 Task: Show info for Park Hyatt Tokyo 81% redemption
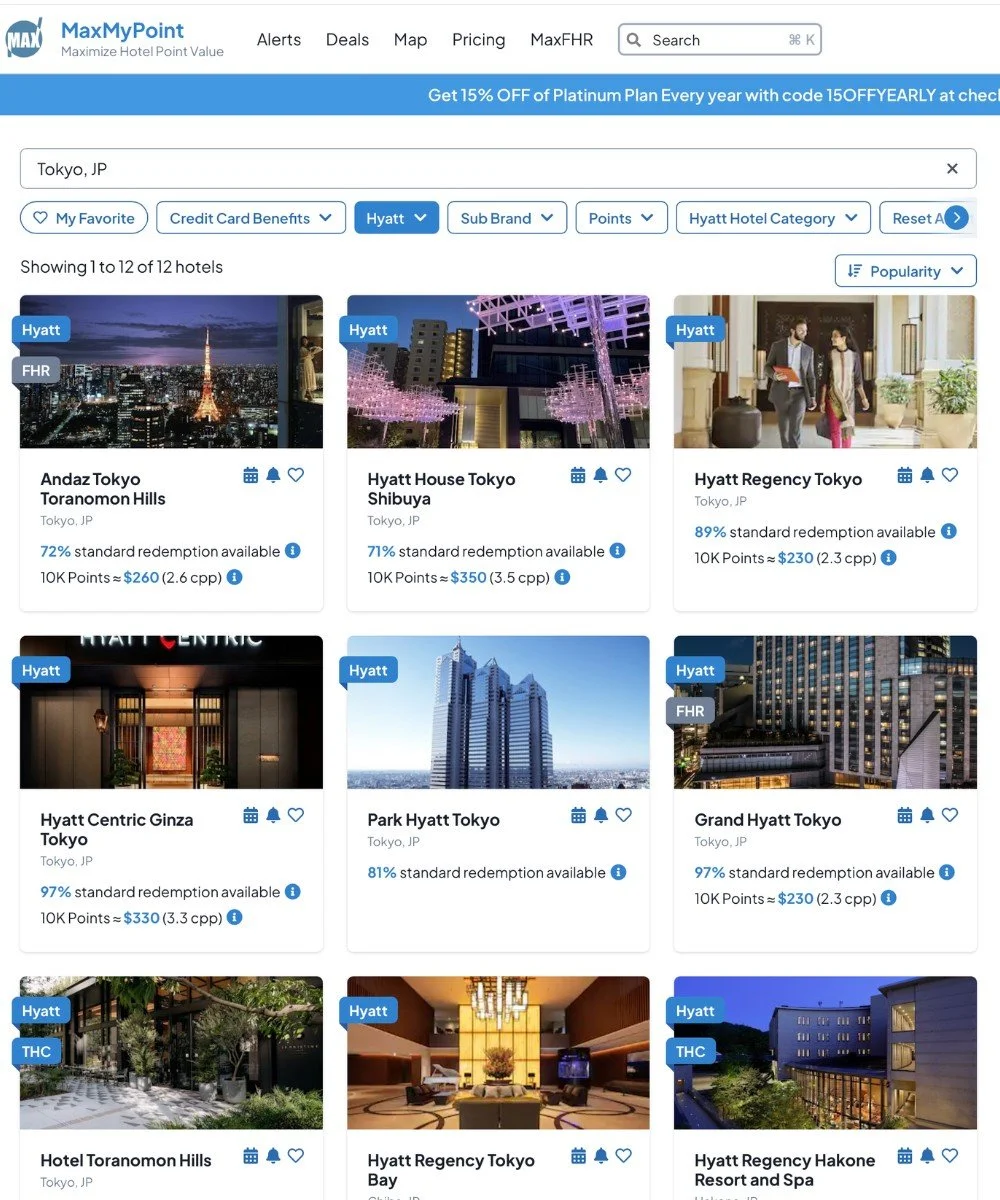coord(618,872)
